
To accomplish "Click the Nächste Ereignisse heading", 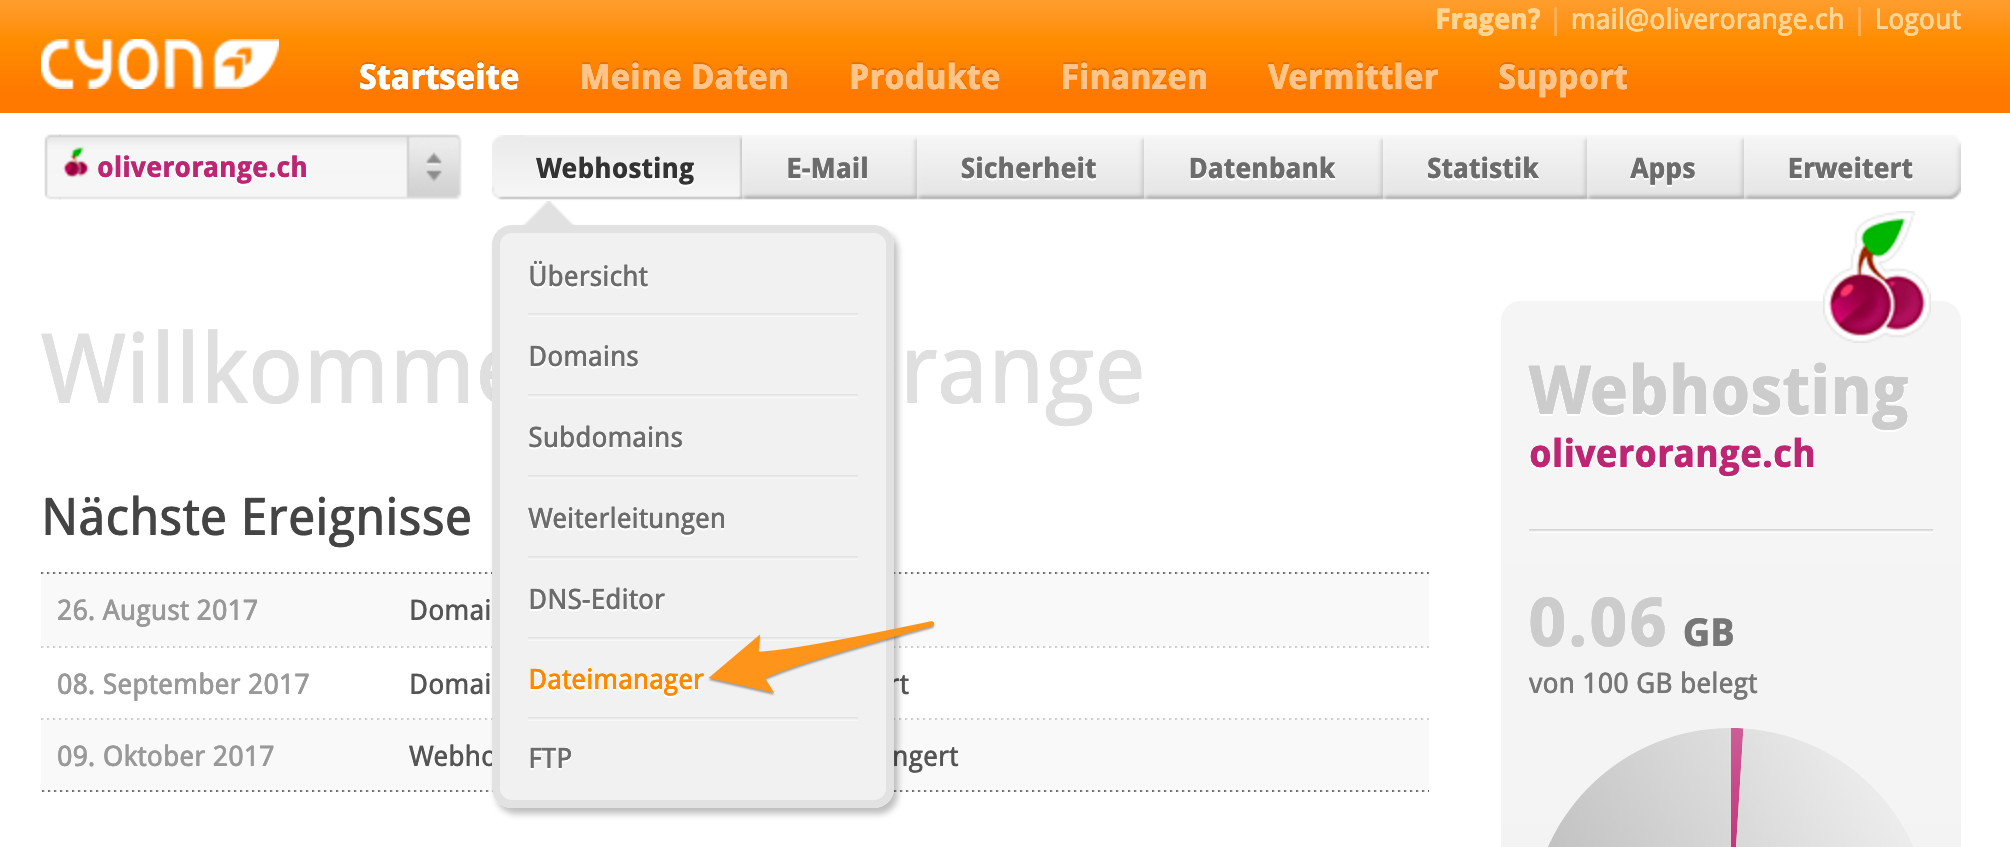I will tap(257, 518).
